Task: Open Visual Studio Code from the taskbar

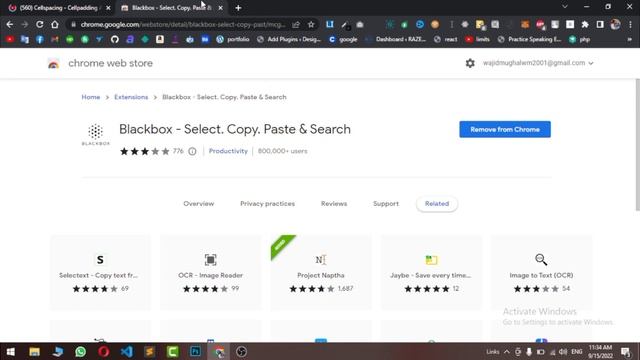Action: (x=127, y=351)
